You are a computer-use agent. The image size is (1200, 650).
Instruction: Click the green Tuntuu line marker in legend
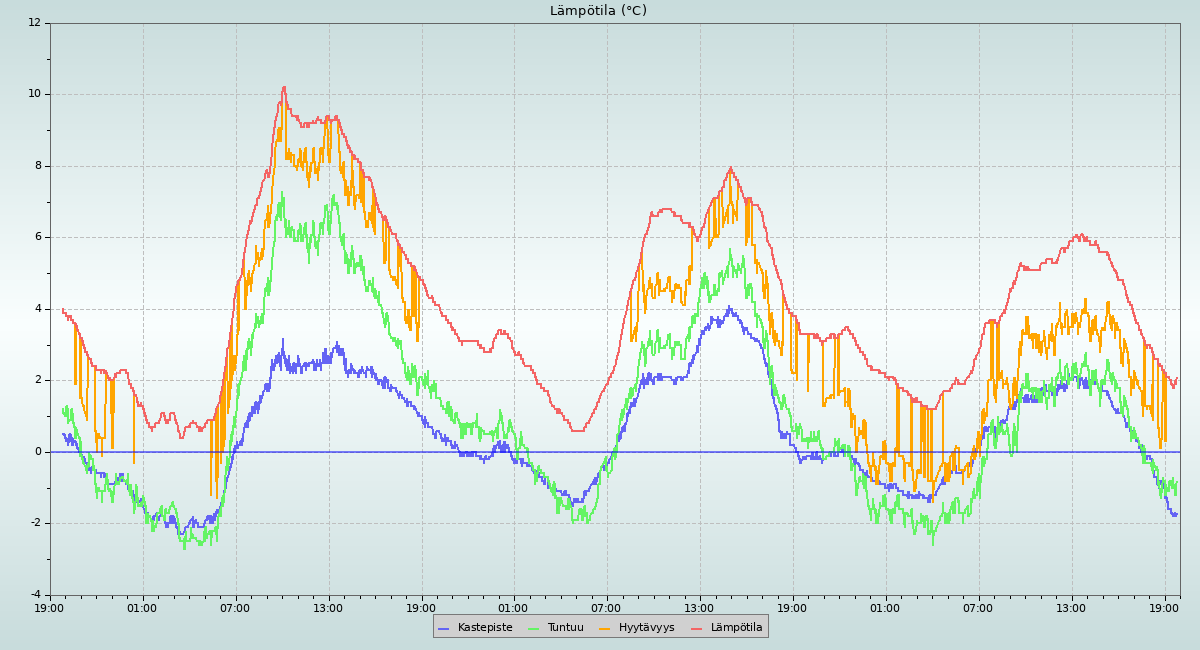[x=533, y=628]
